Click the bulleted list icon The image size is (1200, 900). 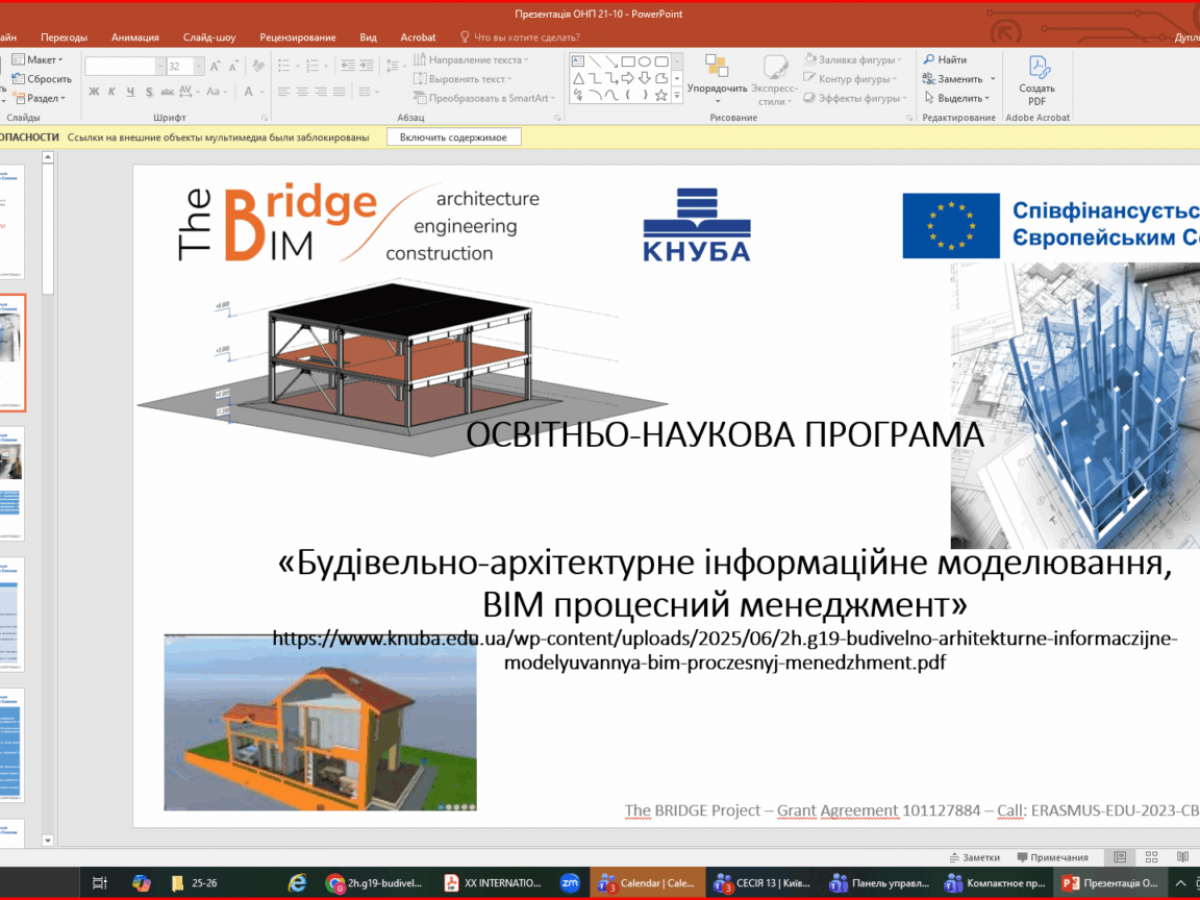(x=285, y=64)
